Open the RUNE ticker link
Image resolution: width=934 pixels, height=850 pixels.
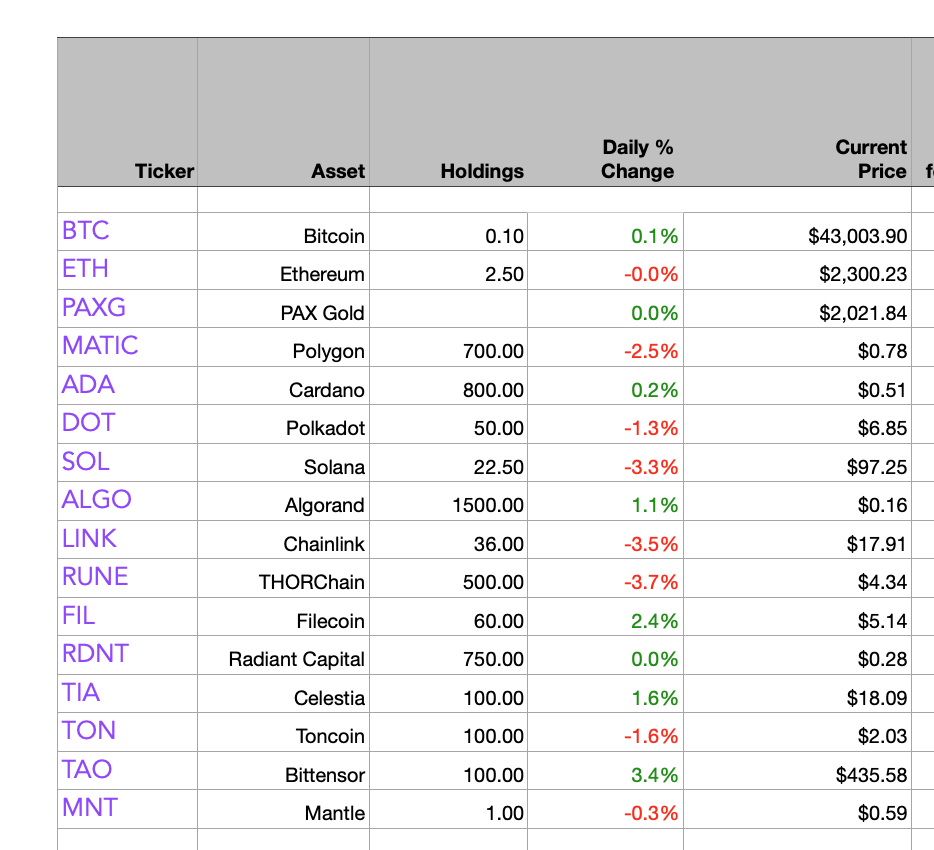tap(95, 577)
